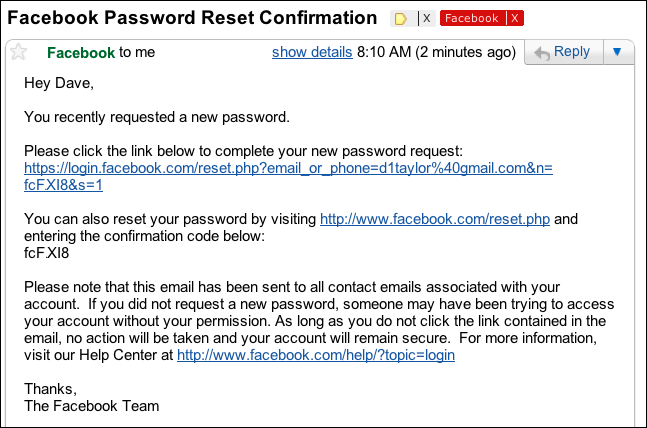The image size is (647, 428).
Task: Click the green Facebook sender name
Action: point(81,52)
